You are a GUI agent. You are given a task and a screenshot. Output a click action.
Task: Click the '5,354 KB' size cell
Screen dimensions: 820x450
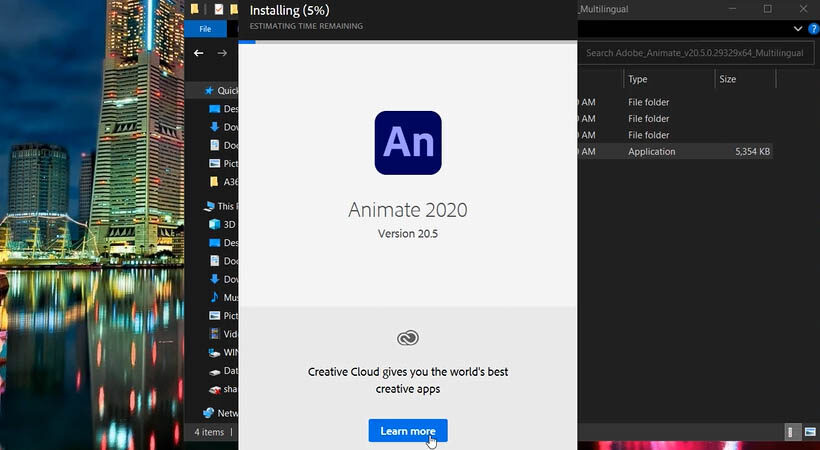pyautogui.click(x=752, y=152)
